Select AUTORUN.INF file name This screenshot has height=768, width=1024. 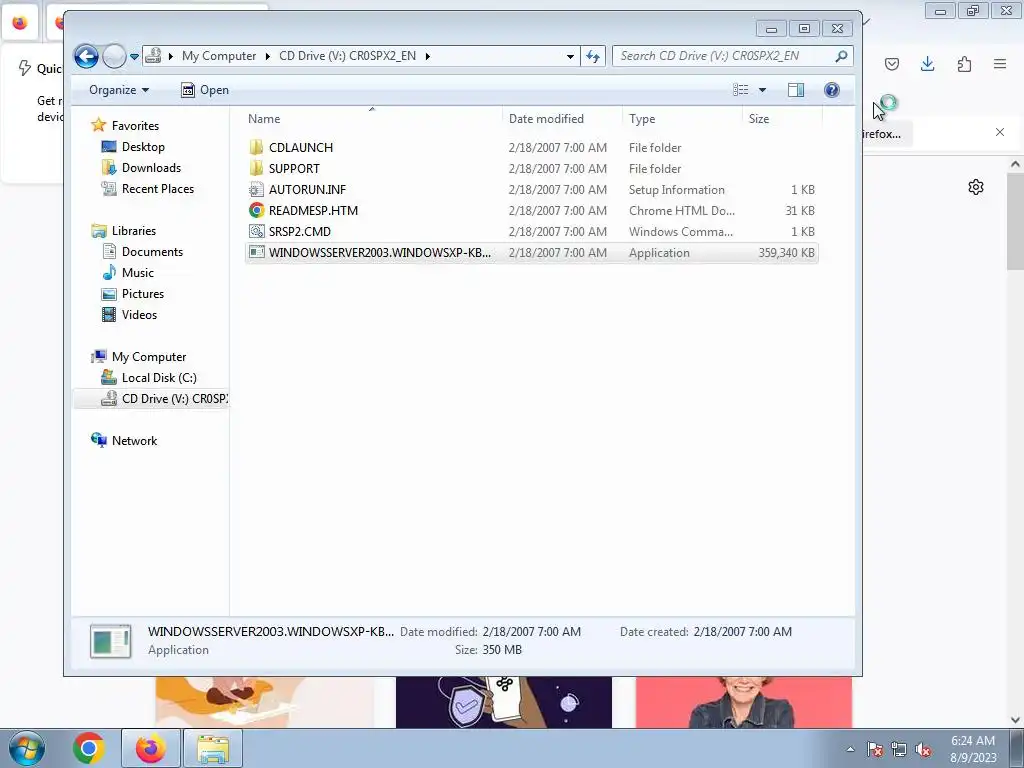[x=308, y=189]
